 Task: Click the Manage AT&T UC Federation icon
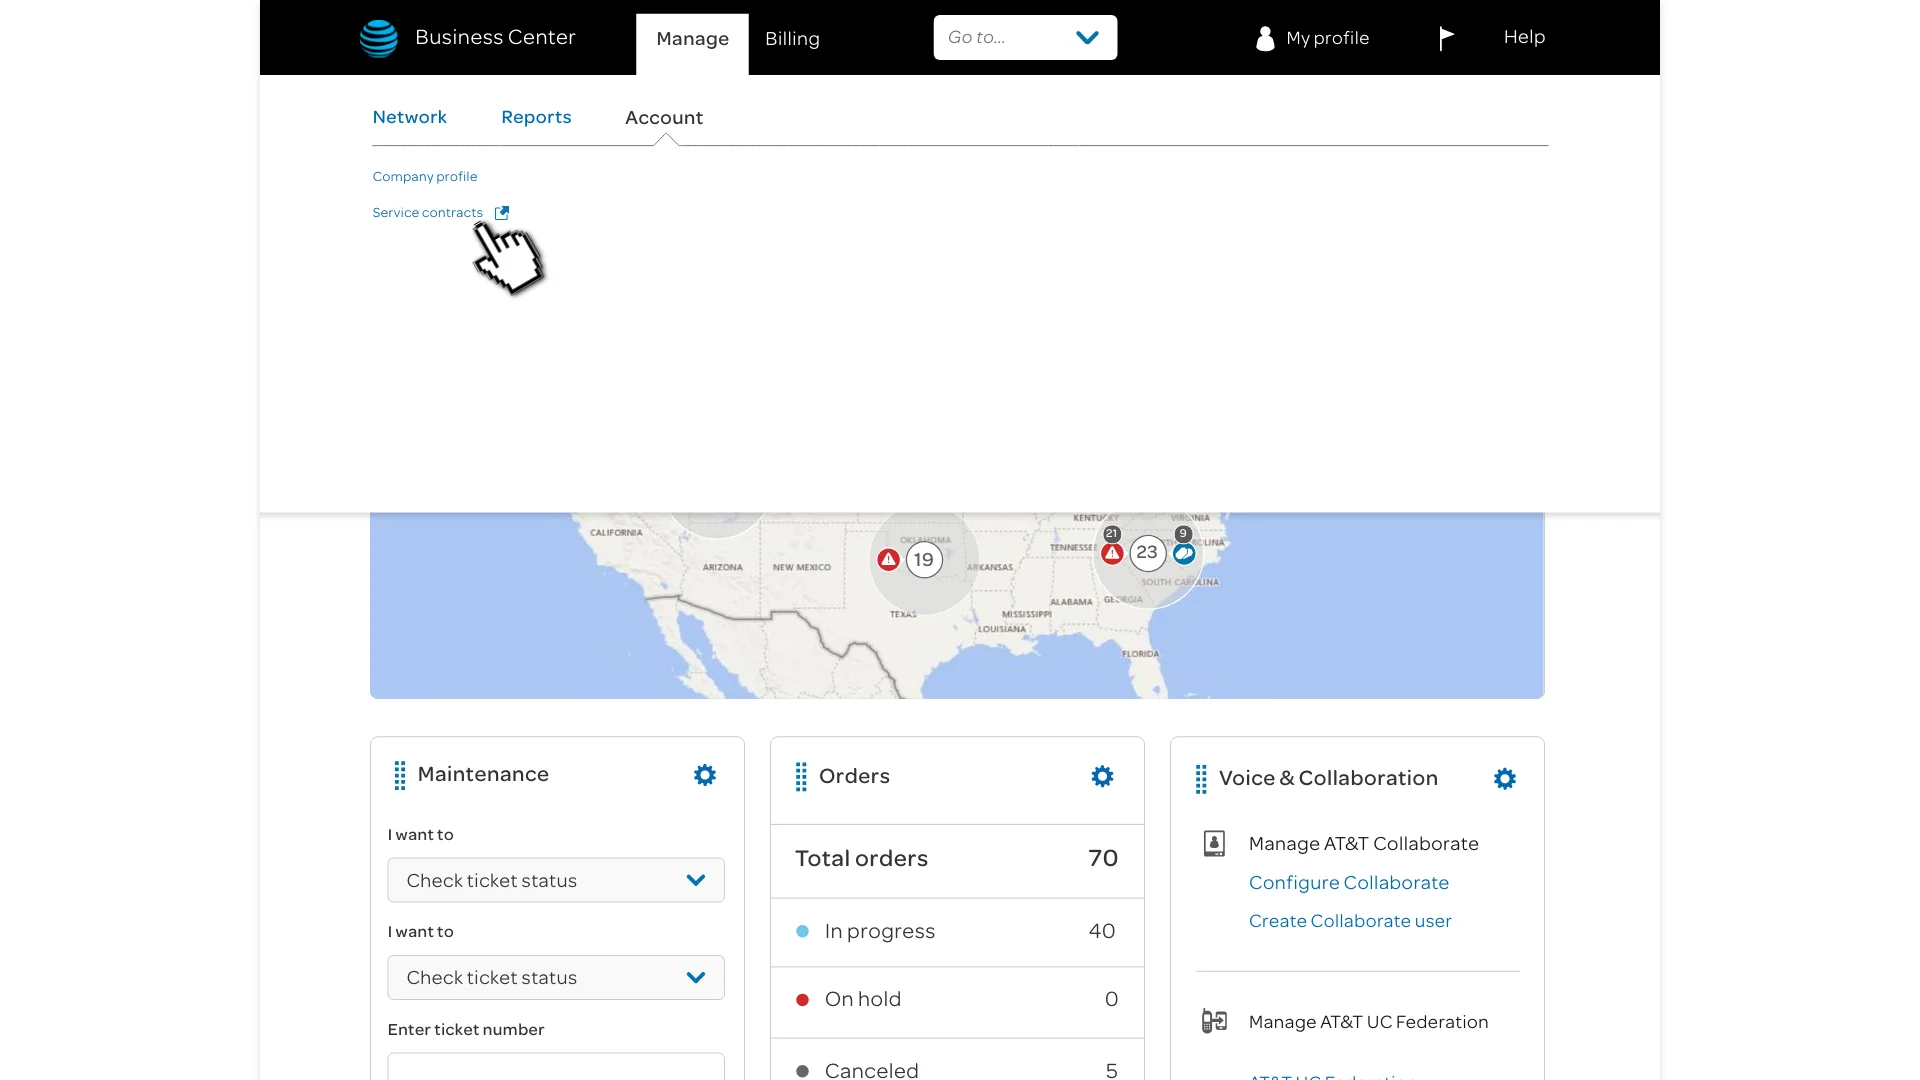coord(1214,1021)
